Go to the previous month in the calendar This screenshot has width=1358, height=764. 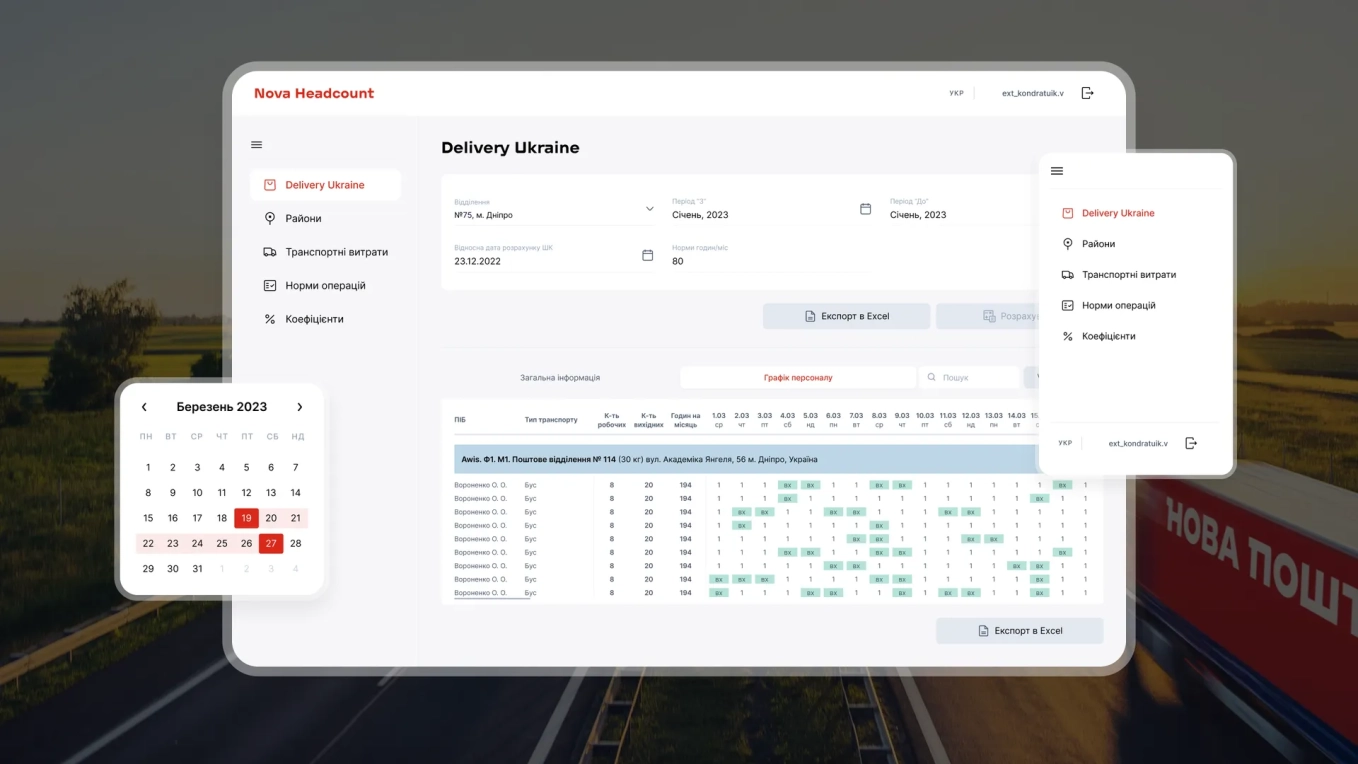[144, 407]
